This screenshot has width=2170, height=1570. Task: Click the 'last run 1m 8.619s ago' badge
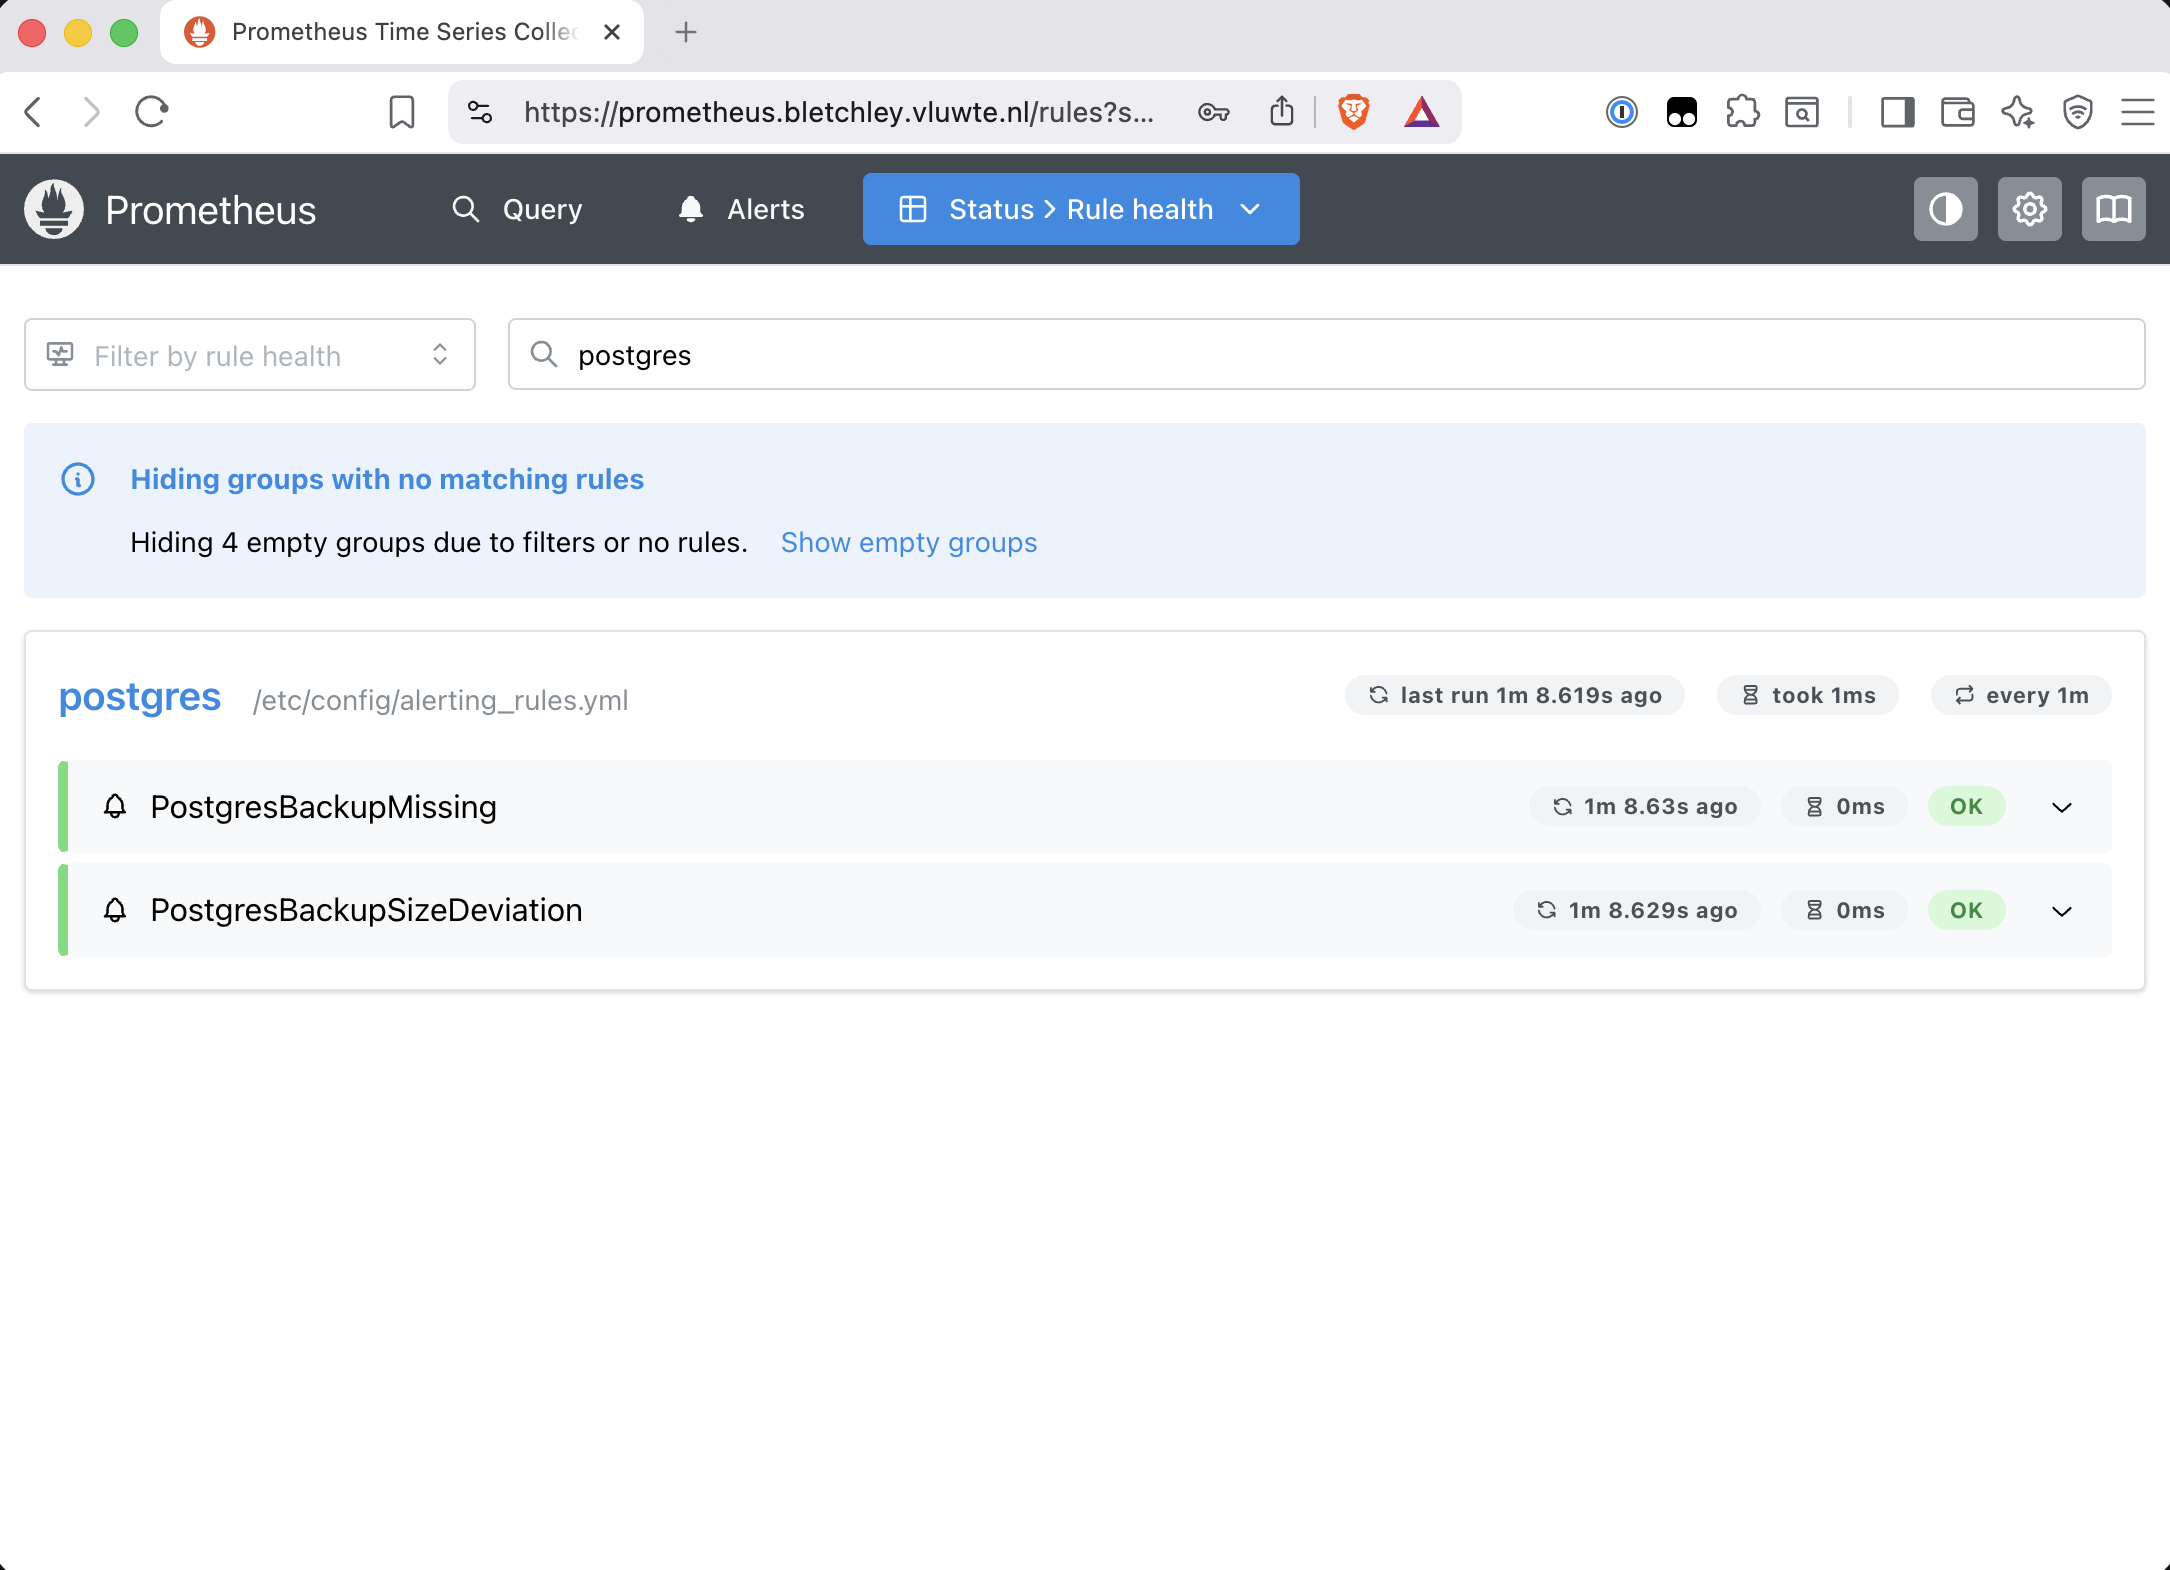click(x=1514, y=695)
